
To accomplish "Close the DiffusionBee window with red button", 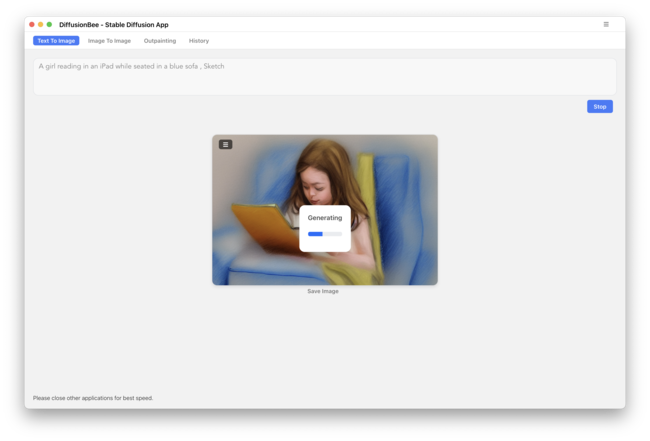I will [x=32, y=24].
